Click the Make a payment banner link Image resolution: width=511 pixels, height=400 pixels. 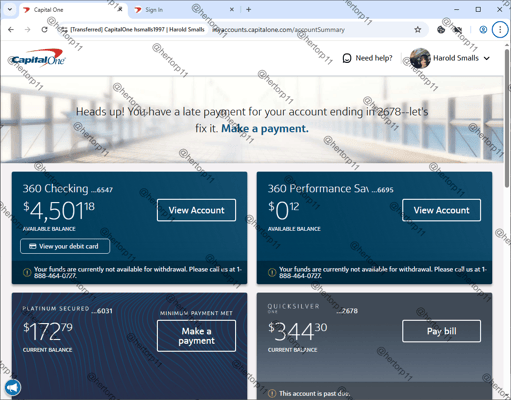pyautogui.click(x=265, y=129)
